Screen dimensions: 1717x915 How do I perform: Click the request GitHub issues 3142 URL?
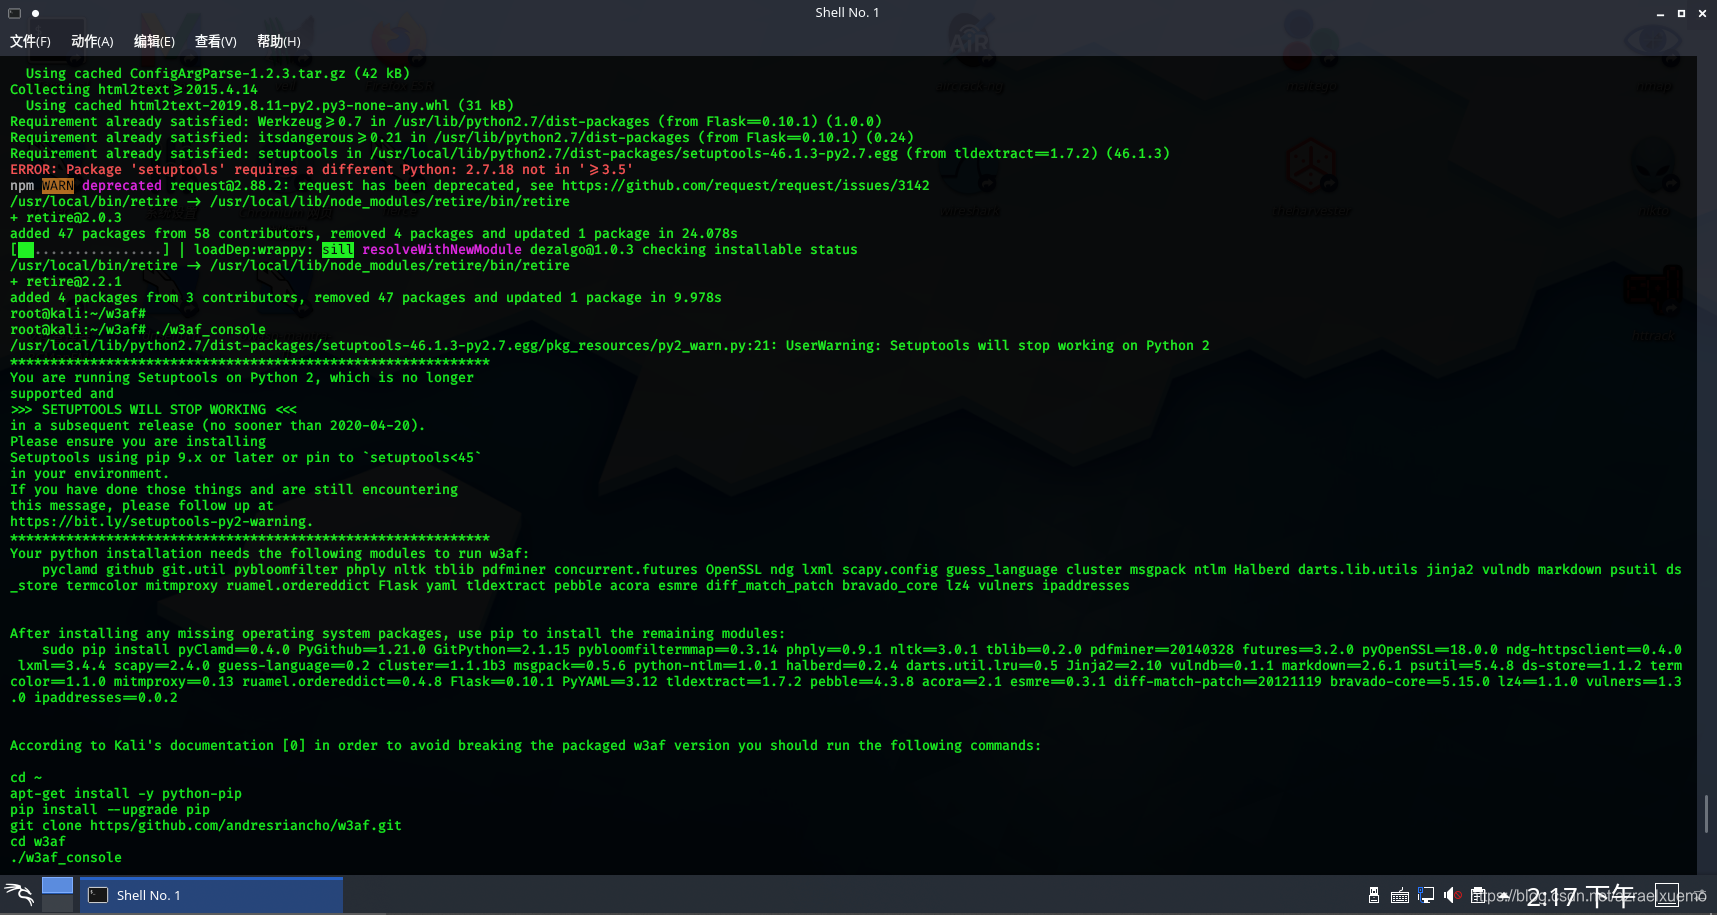click(746, 185)
